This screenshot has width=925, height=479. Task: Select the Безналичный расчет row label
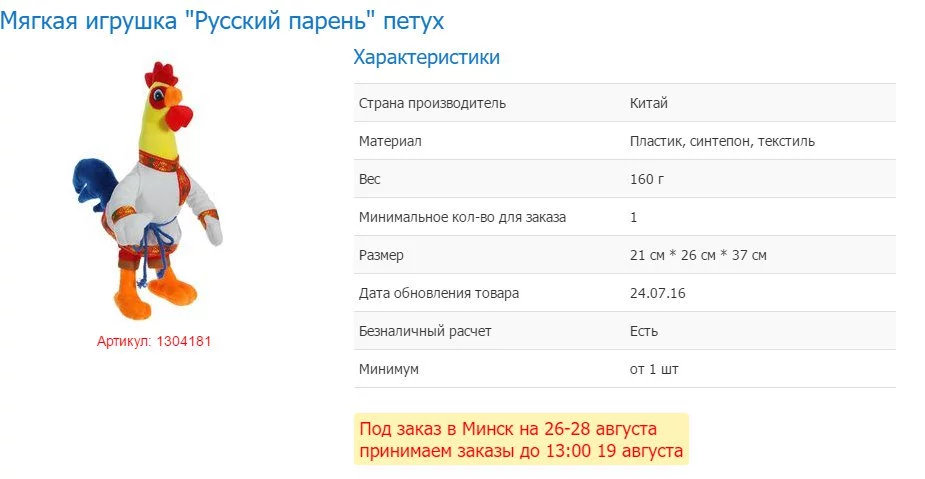(425, 331)
